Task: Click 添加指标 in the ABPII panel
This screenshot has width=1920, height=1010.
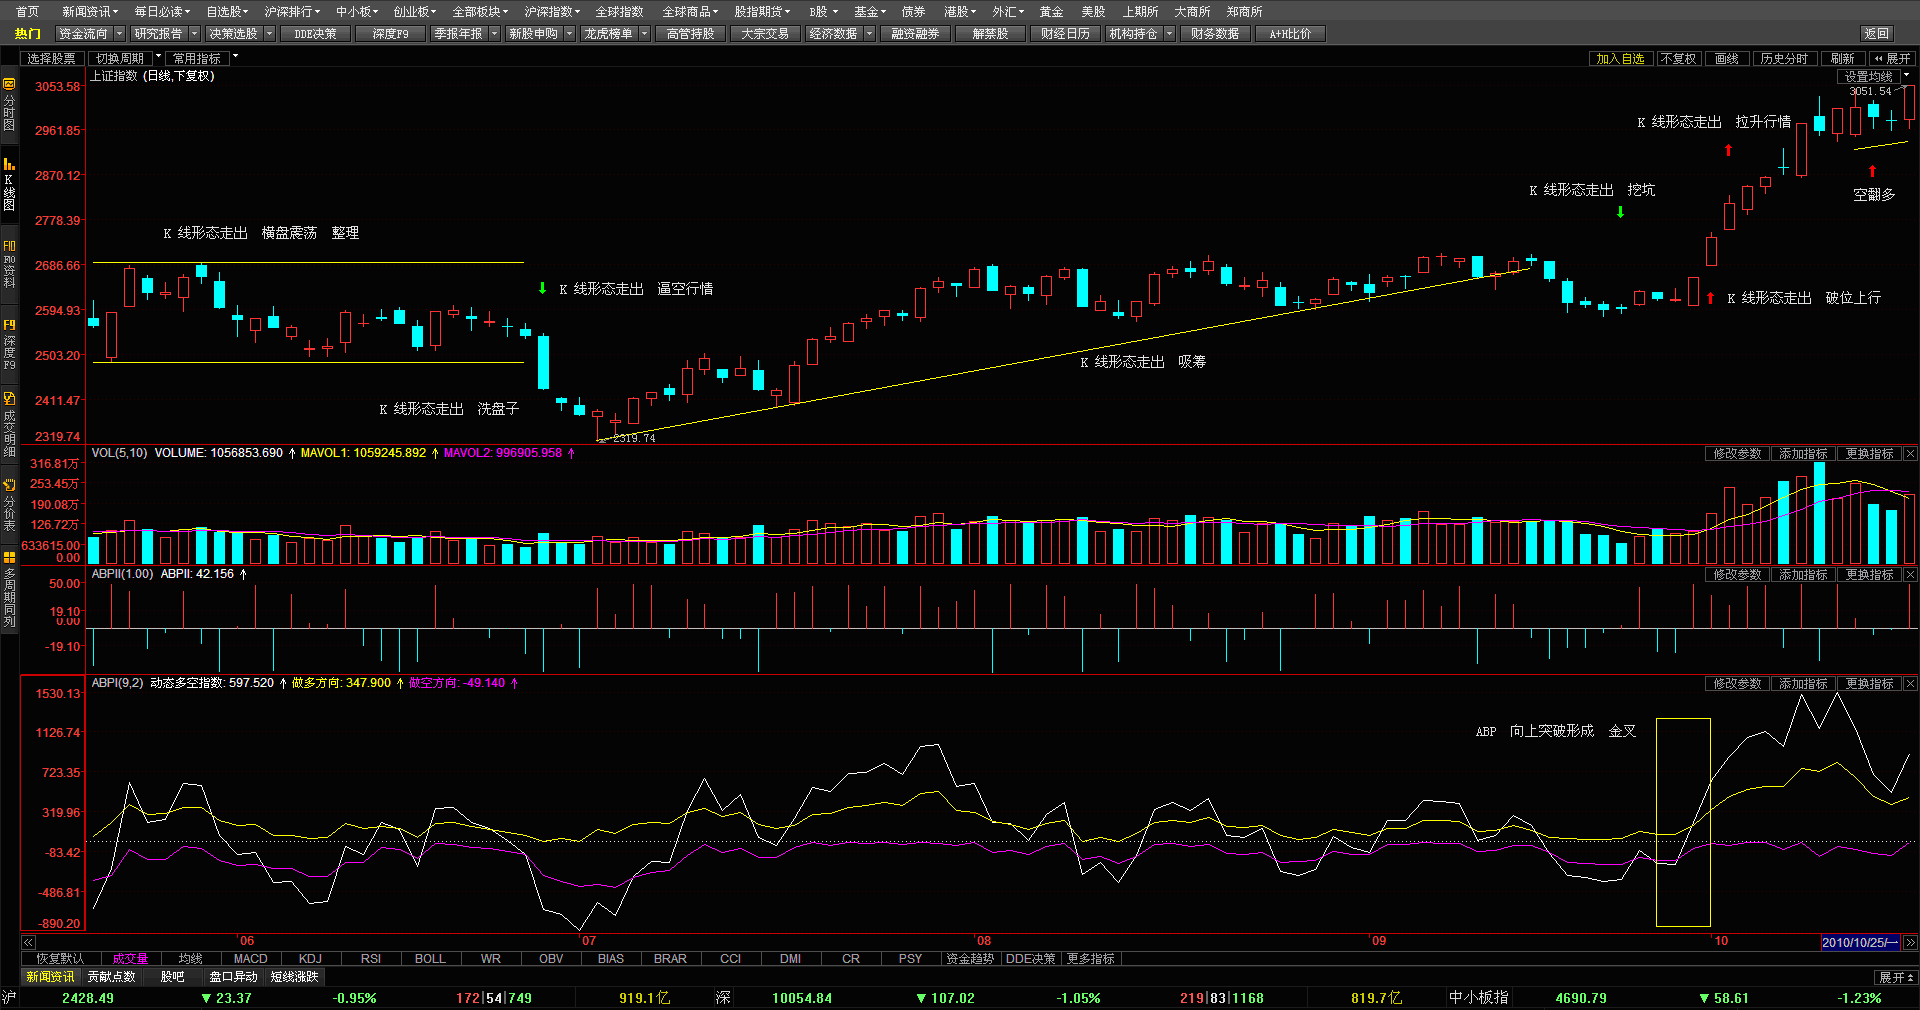Action: coord(1803,575)
